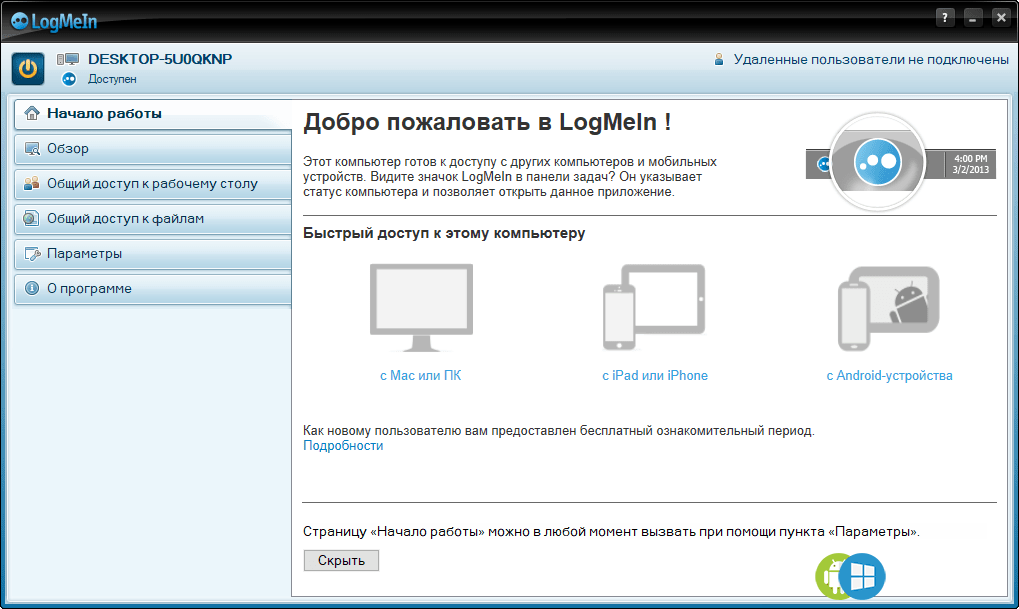Viewport: 1019px width, 609px height.
Task: Open the О программе section
Action: click(x=153, y=289)
